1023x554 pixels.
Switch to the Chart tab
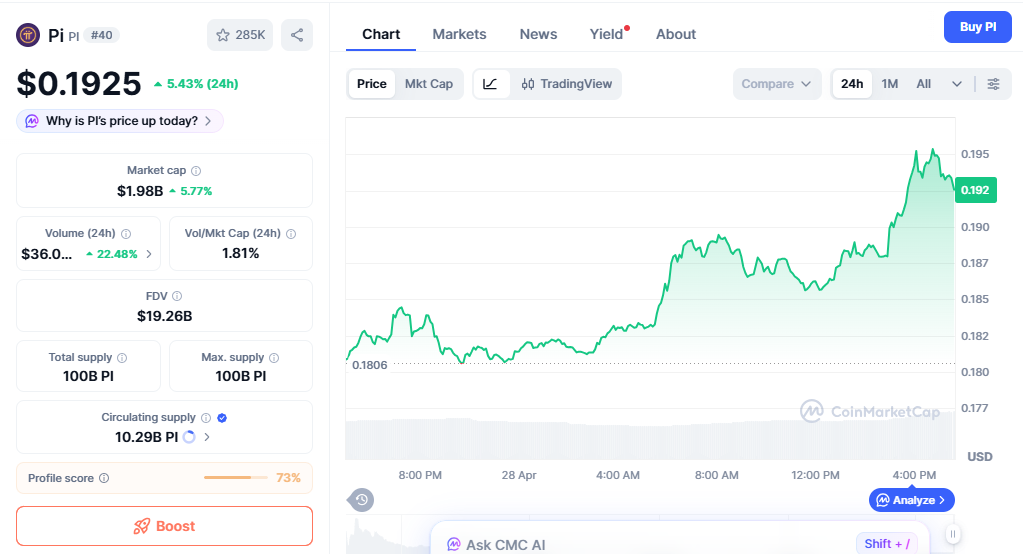point(381,35)
